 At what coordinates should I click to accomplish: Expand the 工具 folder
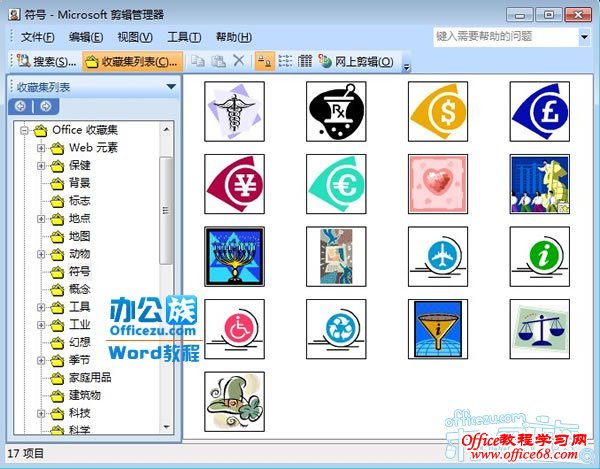tap(41, 307)
